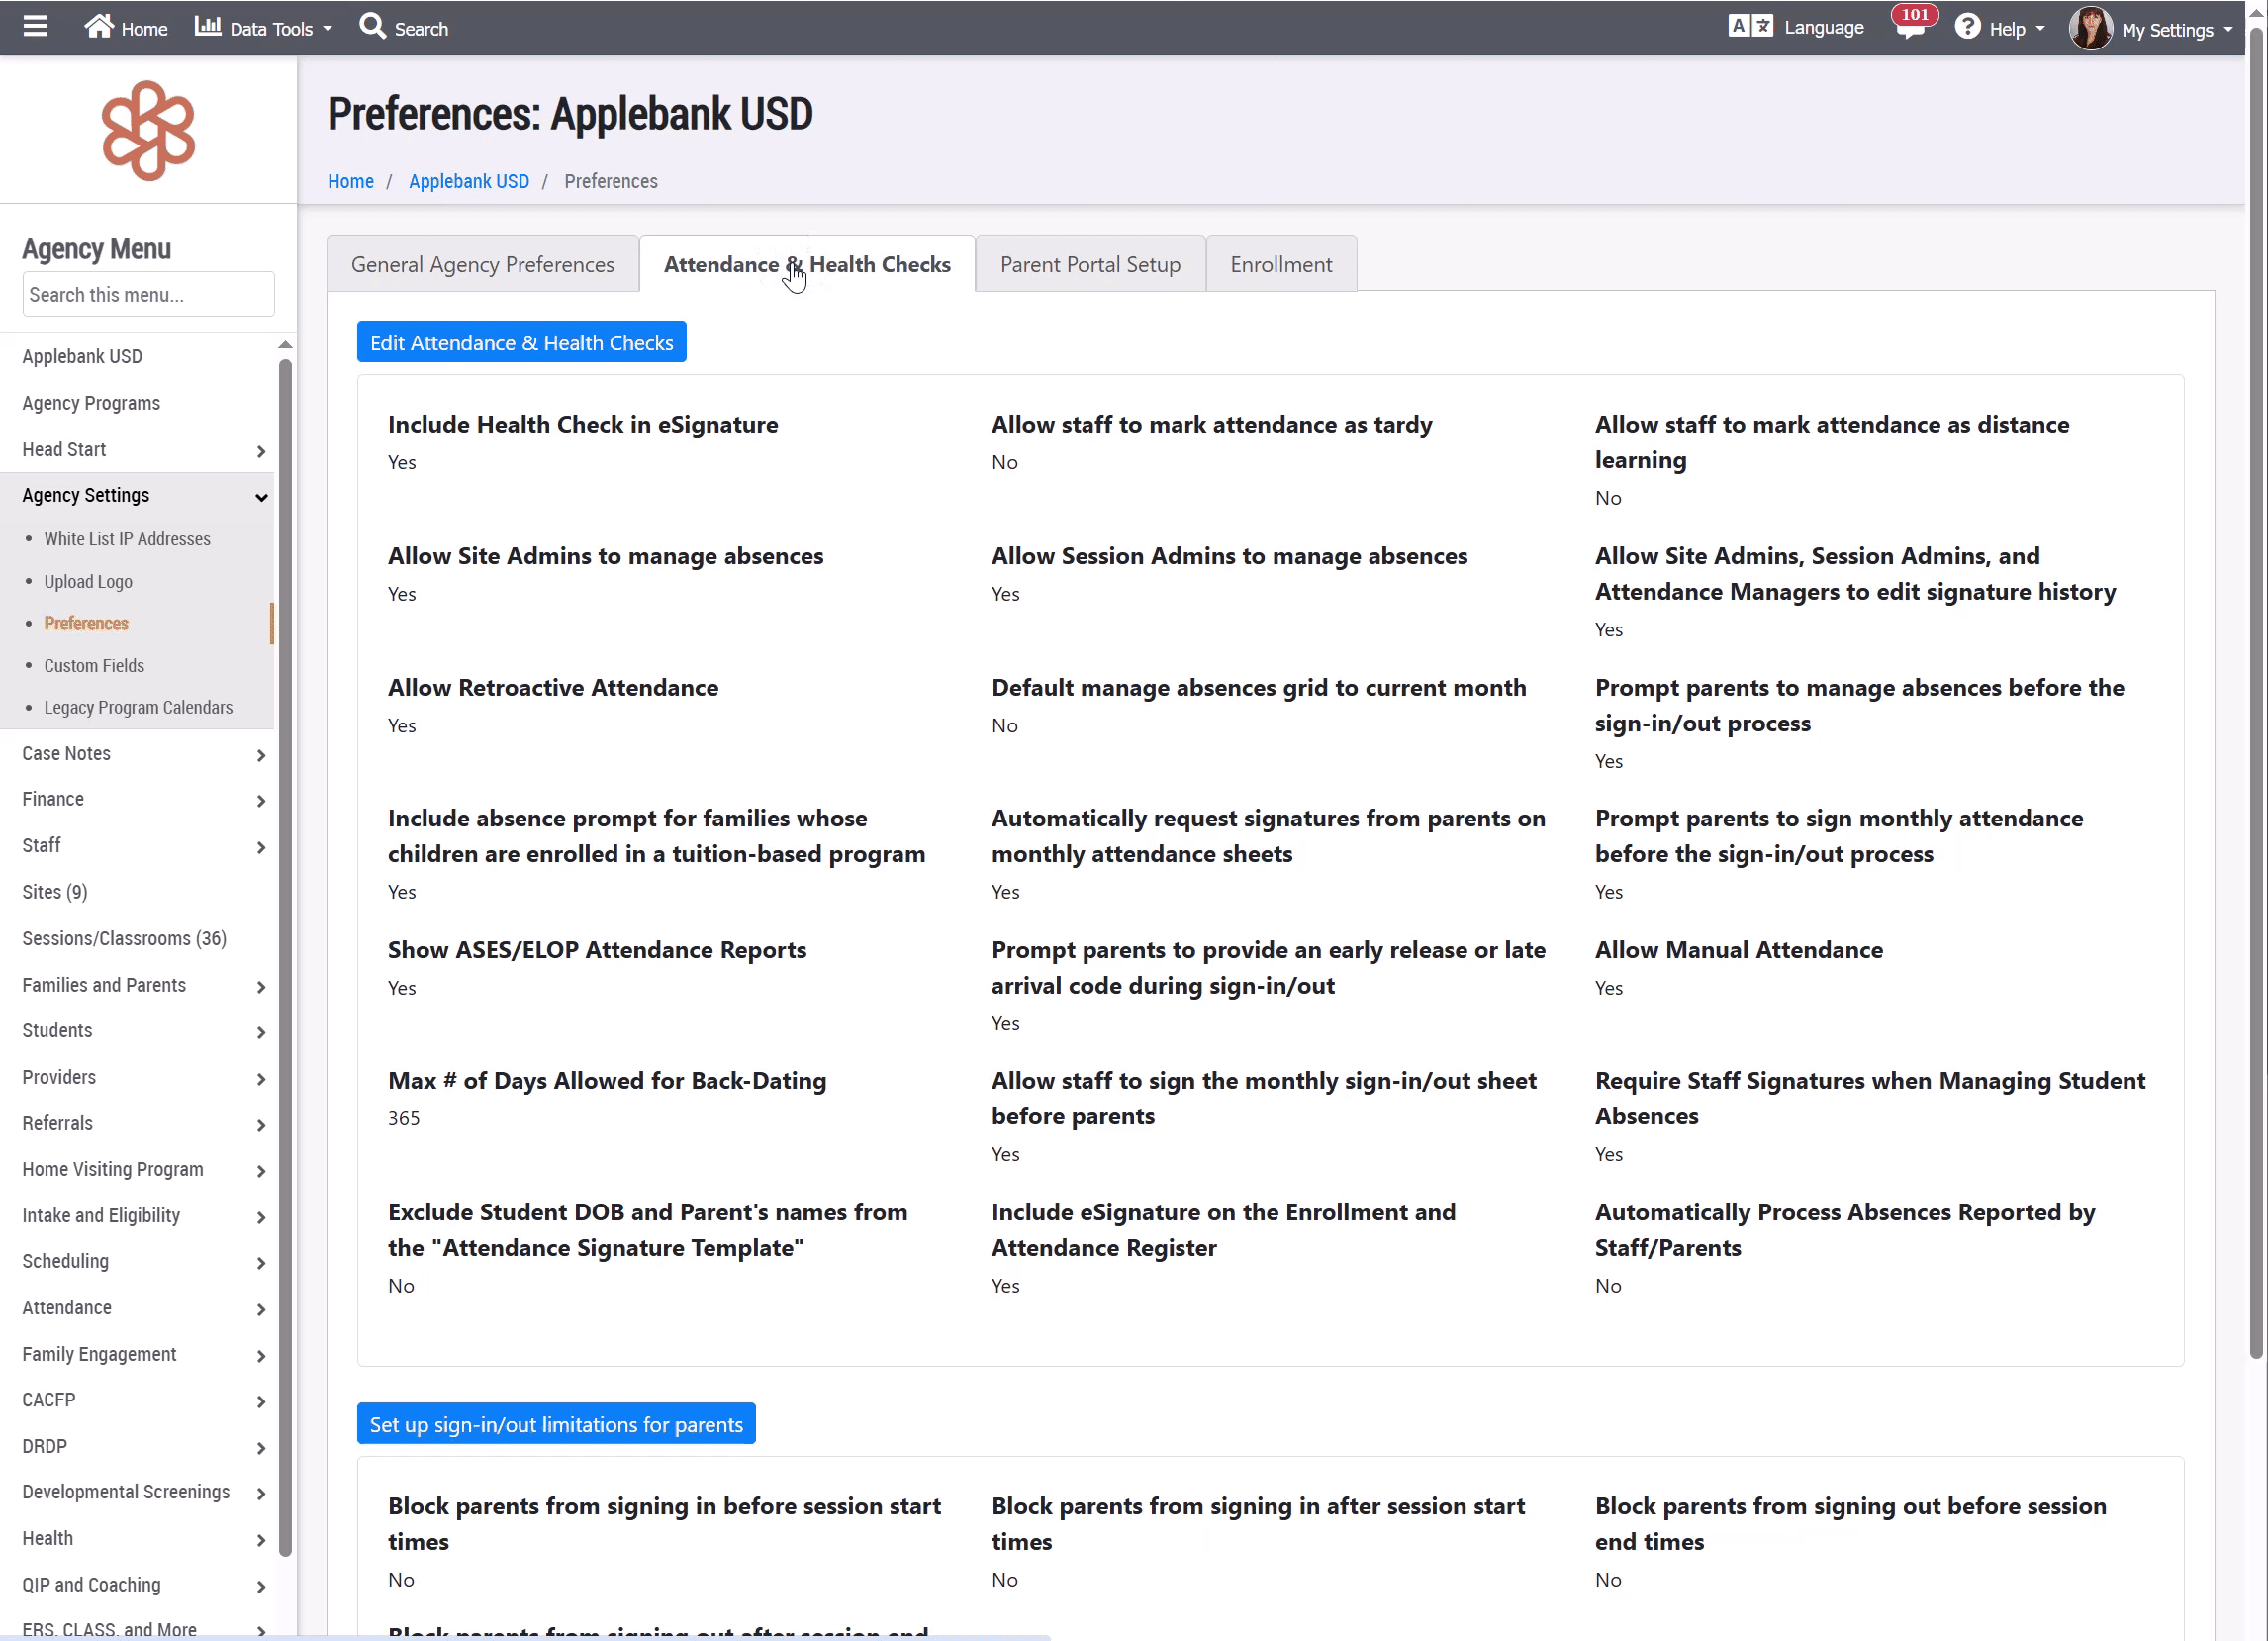Collapse the Agency Settings section

[x=145, y=496]
